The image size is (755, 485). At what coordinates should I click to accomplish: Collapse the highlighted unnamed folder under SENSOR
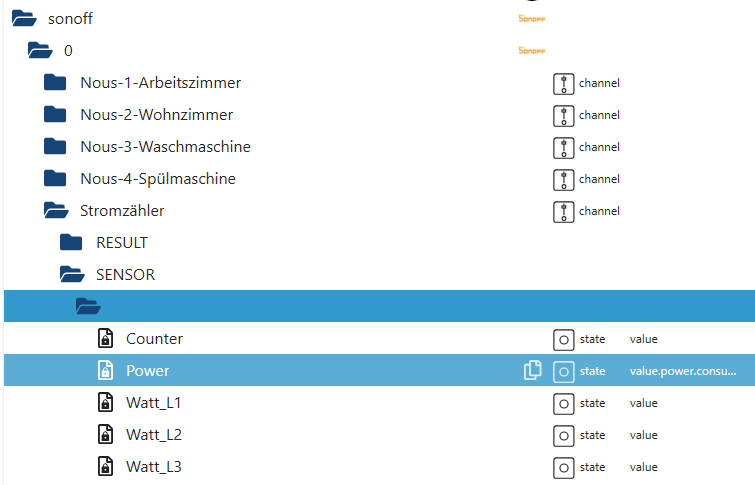[x=87, y=307]
